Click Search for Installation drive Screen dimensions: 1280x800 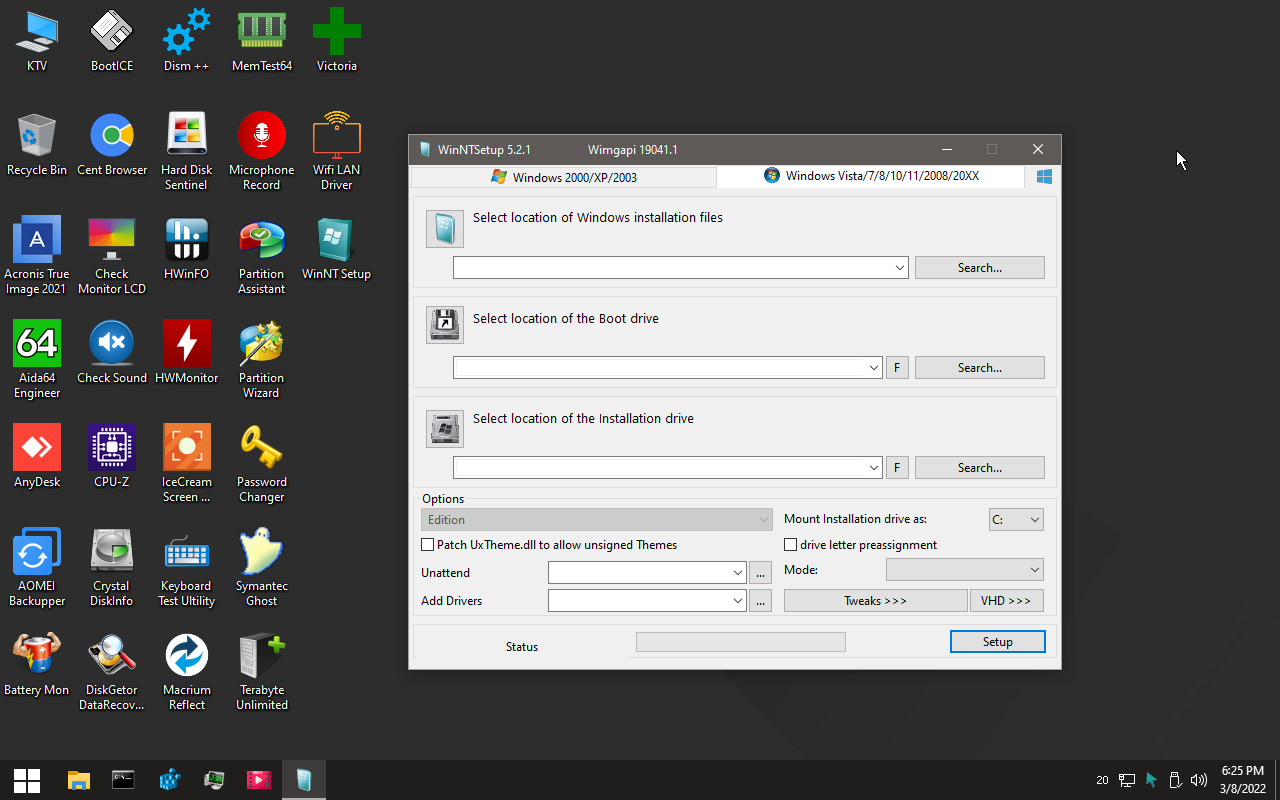pos(980,468)
